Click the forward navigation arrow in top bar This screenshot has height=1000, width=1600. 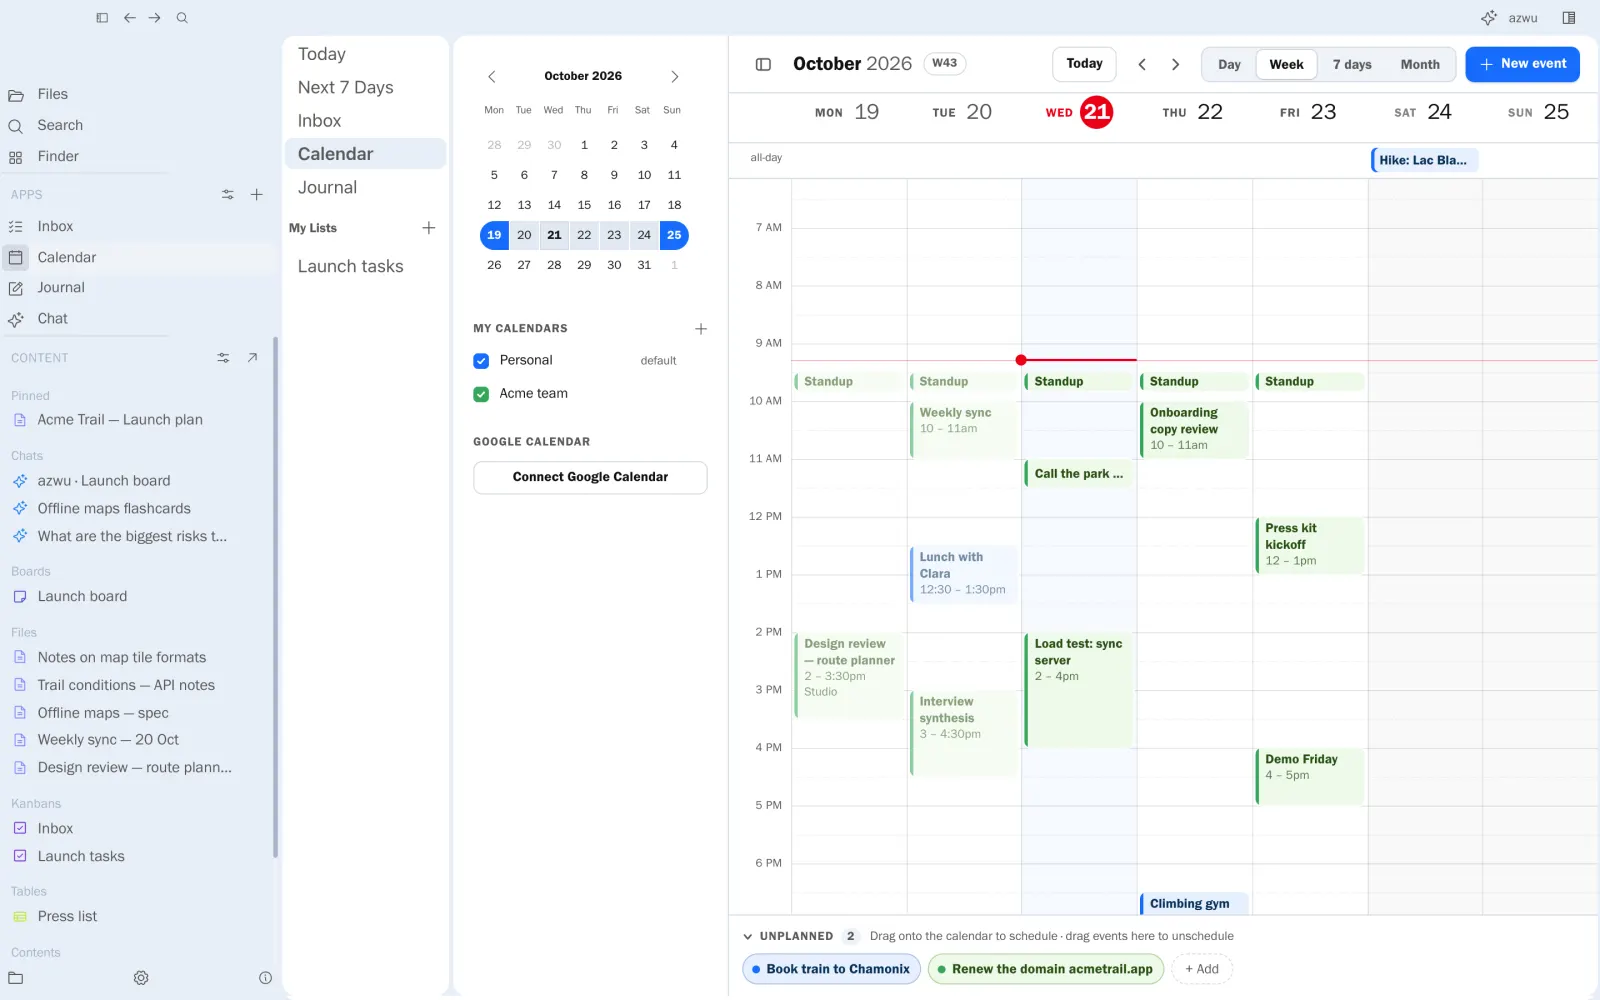coord(155,18)
